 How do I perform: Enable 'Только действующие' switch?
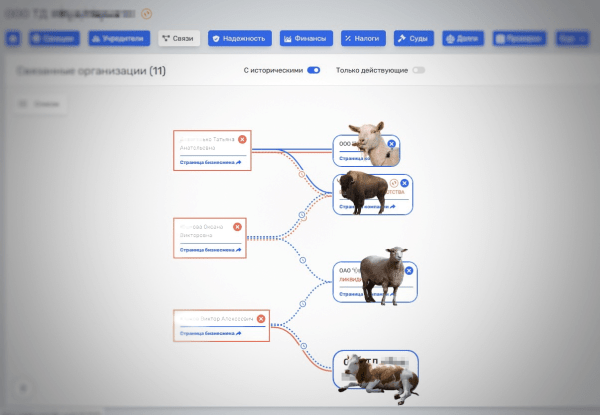click(418, 70)
